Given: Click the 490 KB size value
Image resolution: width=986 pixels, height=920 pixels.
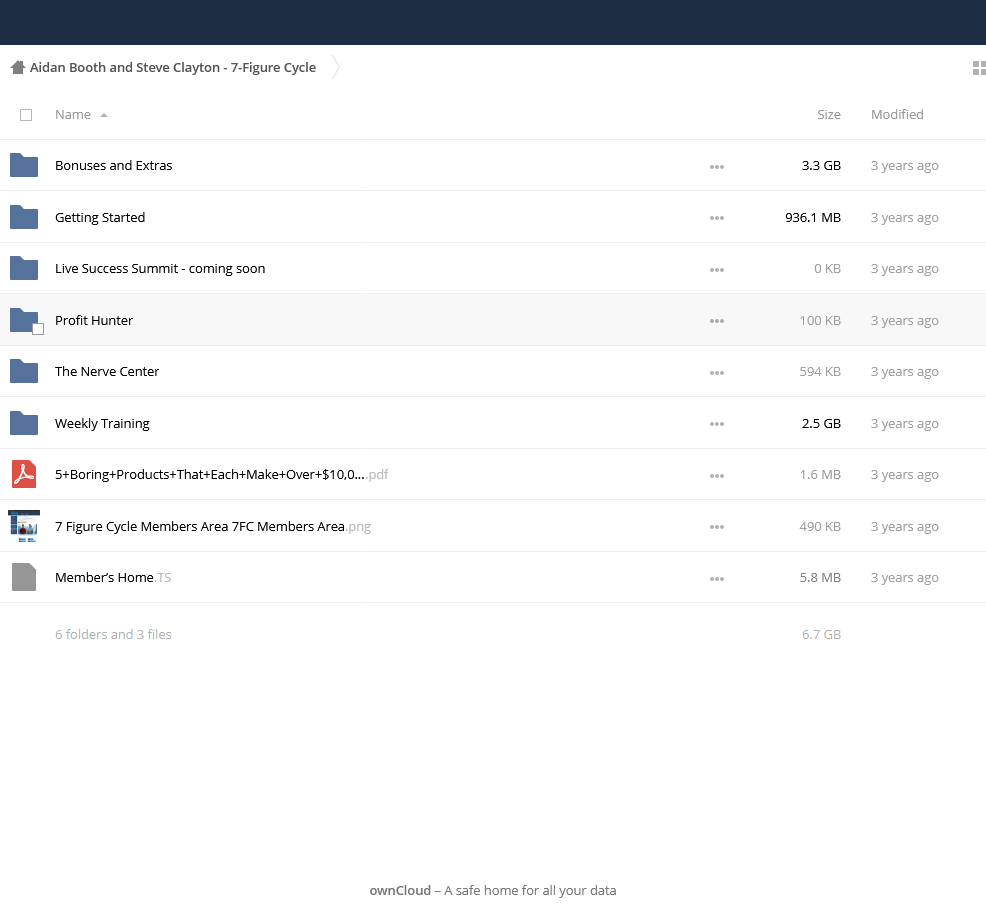Looking at the screenshot, I should pos(820,526).
